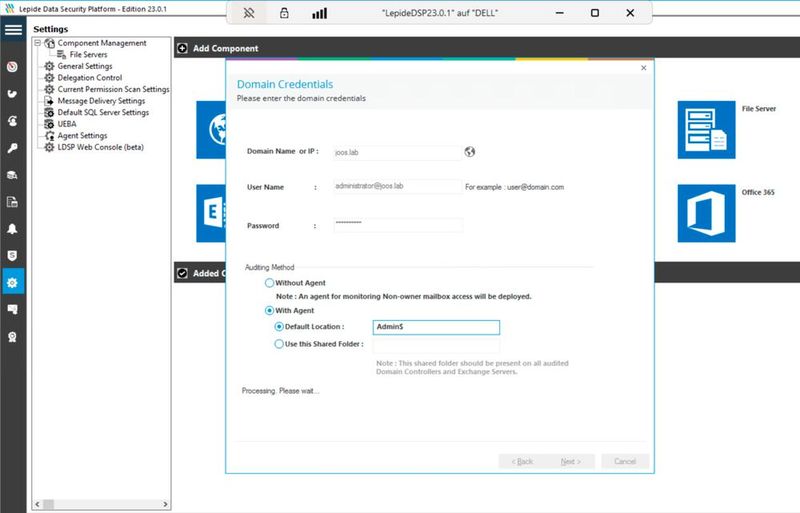Image resolution: width=800 pixels, height=513 pixels.
Task: Select the Without Agent radio button
Action: [x=269, y=283]
